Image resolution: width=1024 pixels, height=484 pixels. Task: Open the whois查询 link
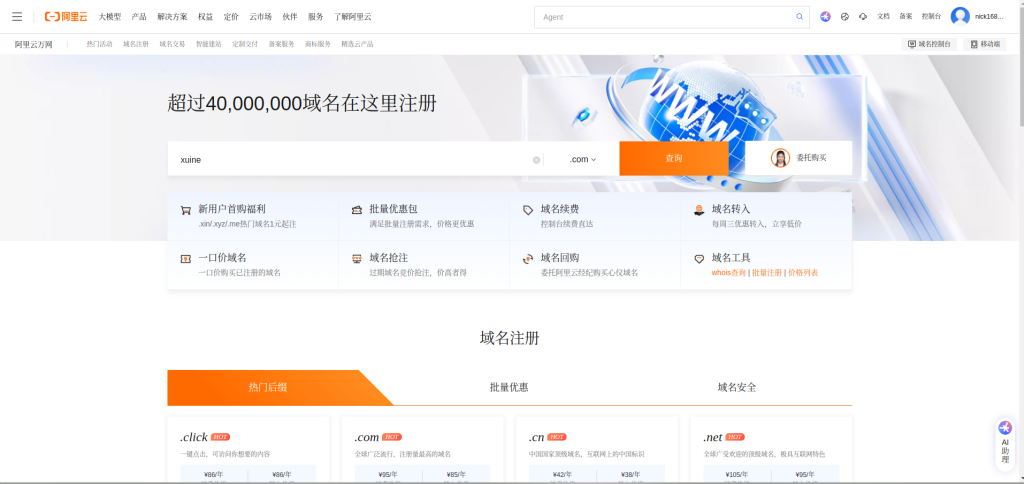tap(729, 272)
